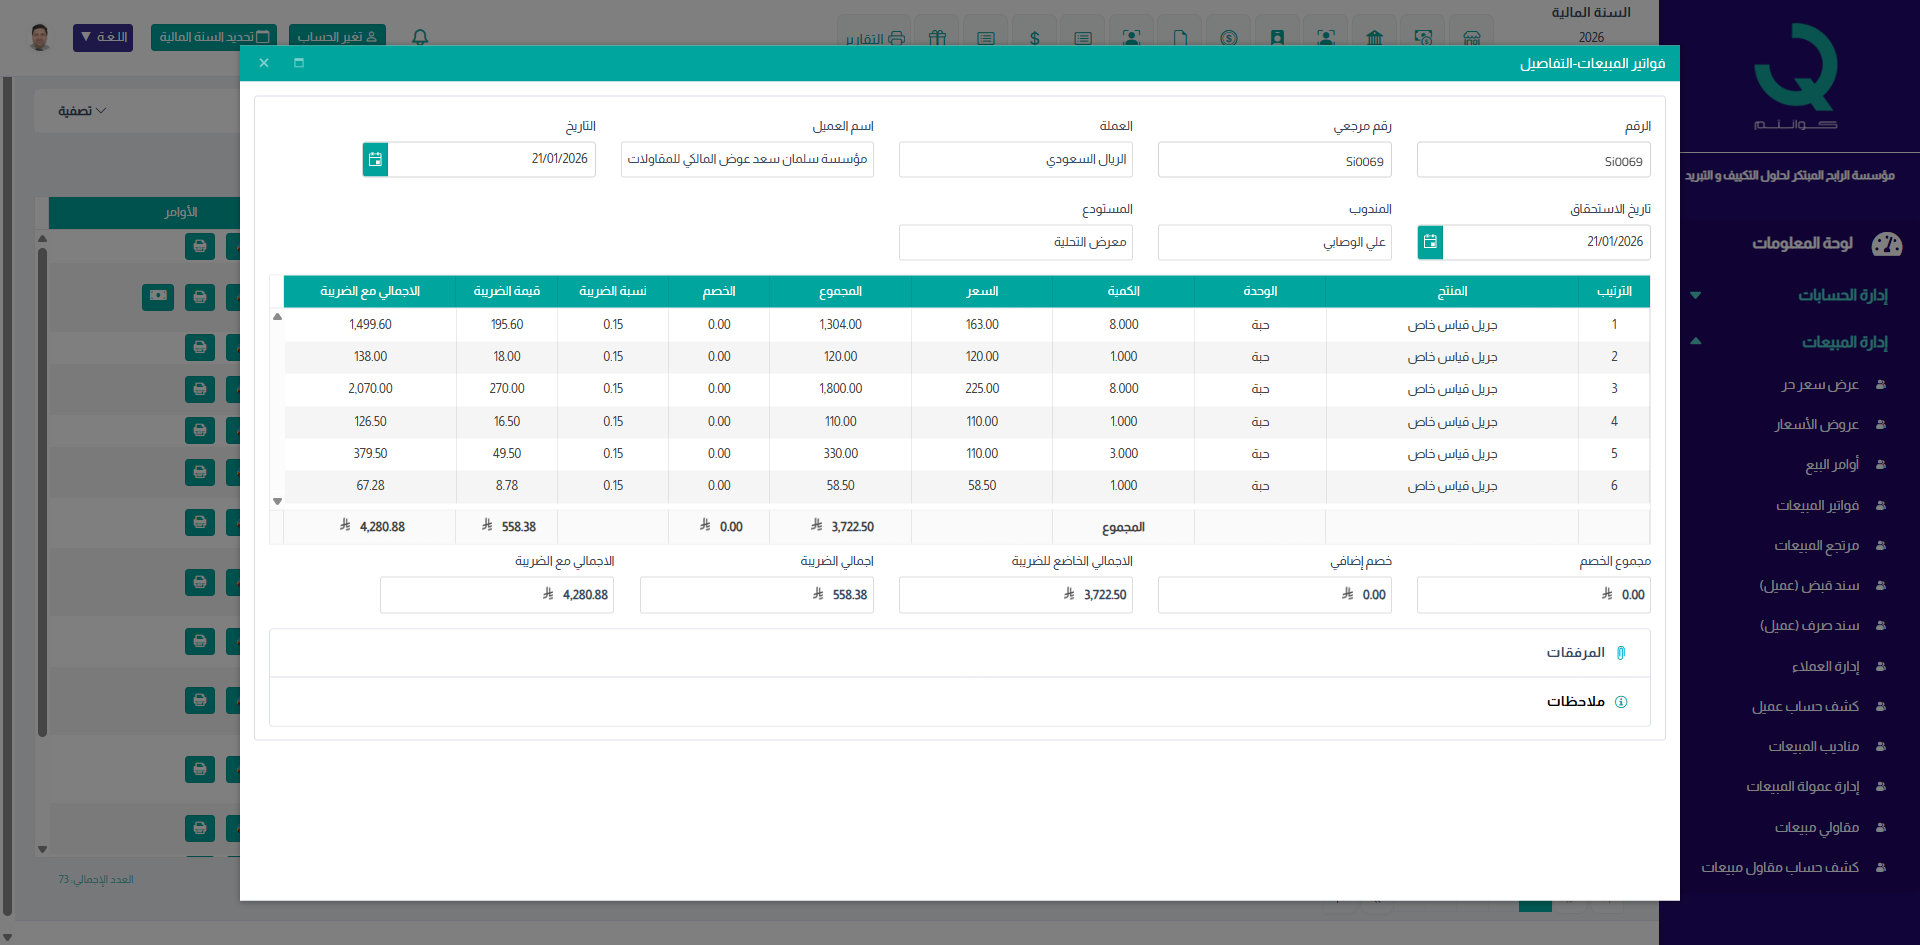Click the bank building toolbar icon

(x=1374, y=38)
